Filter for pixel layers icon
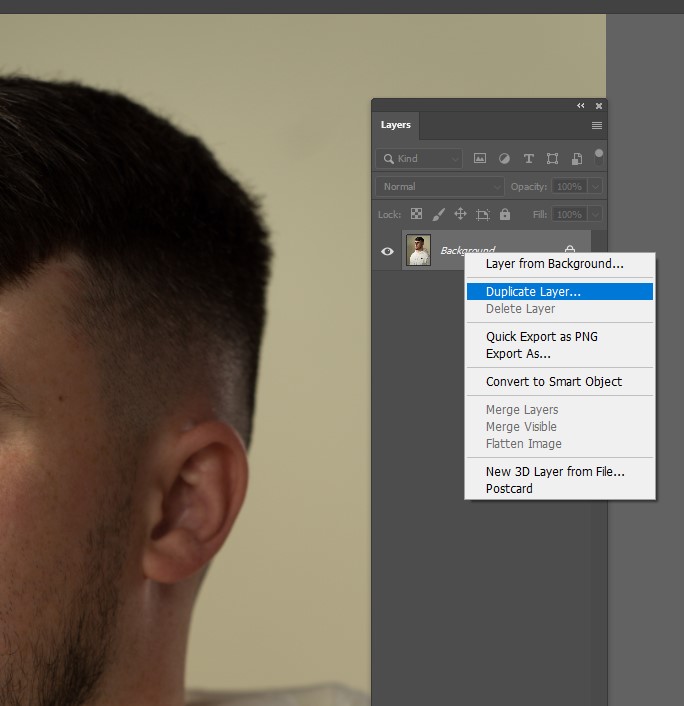Screen dimensions: 684x706 (480, 158)
